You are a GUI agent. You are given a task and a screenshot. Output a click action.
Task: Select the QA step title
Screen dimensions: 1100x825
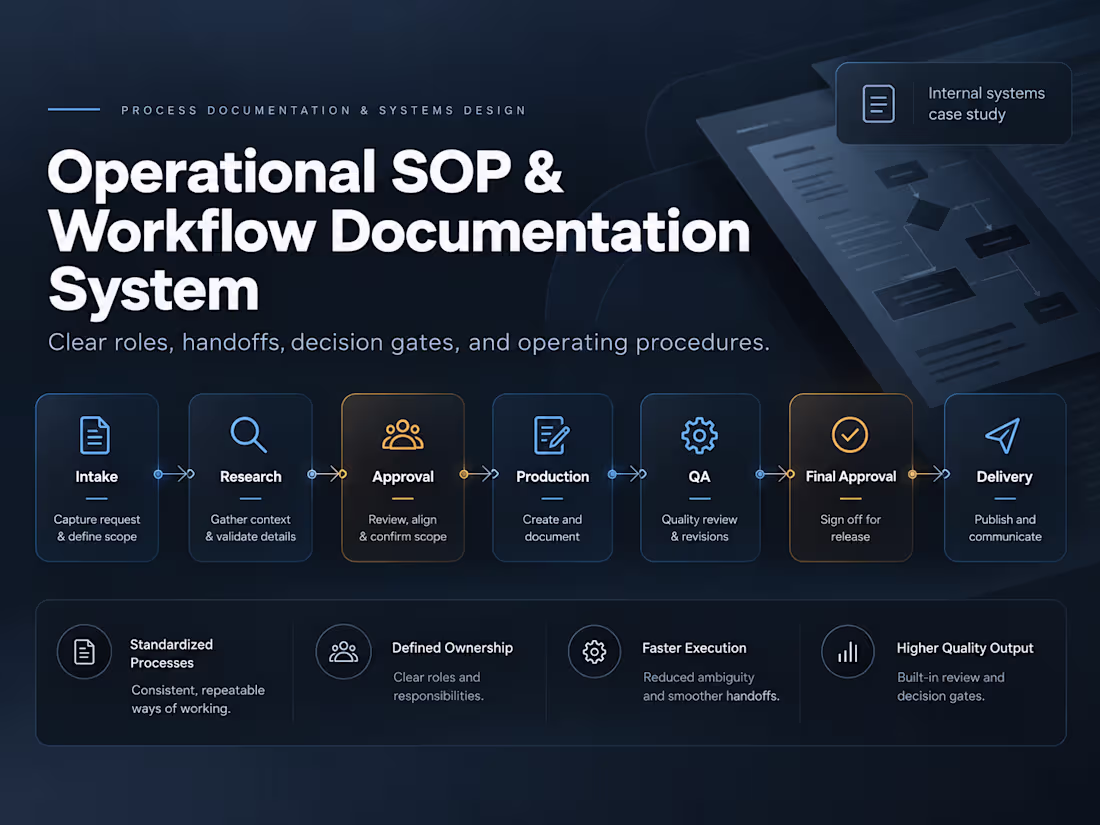699,477
